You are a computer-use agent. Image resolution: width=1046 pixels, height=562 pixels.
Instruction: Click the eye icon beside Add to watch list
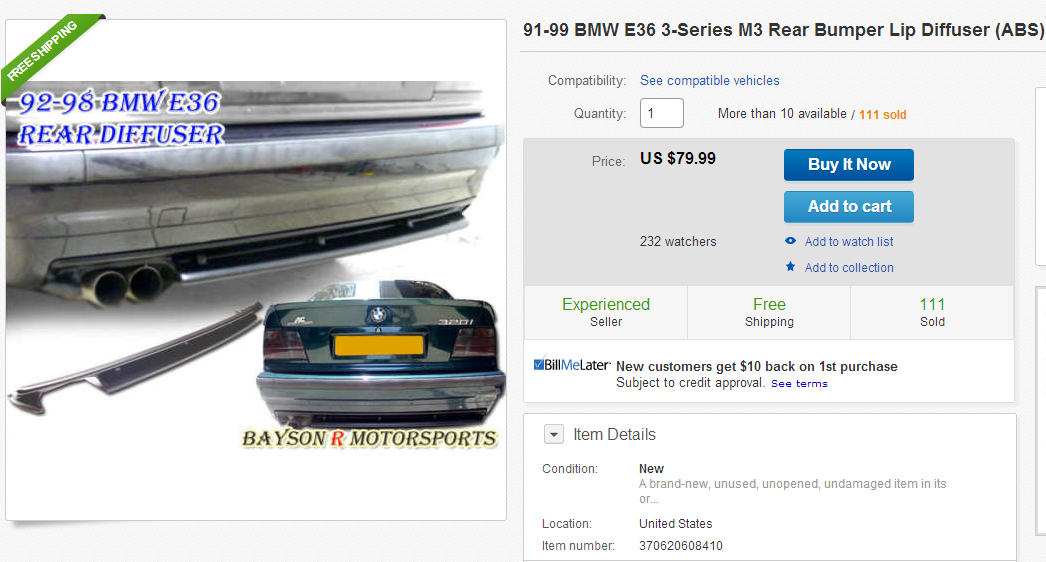coord(791,241)
